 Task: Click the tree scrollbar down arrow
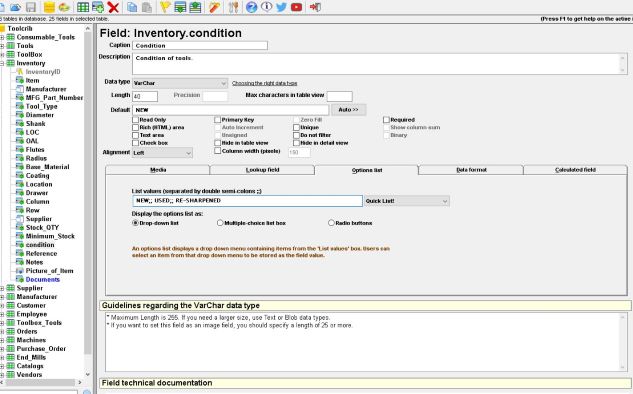coord(88,375)
